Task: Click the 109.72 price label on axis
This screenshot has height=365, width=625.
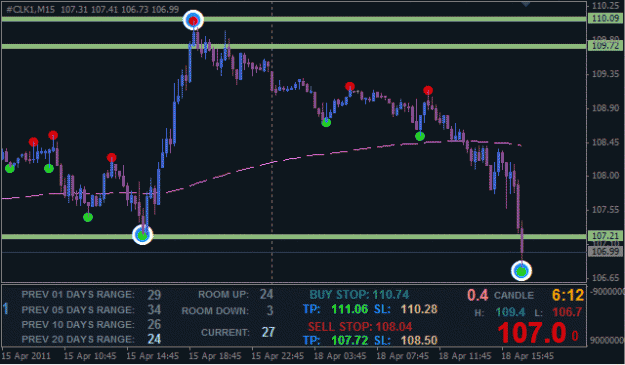Action: 605,46
